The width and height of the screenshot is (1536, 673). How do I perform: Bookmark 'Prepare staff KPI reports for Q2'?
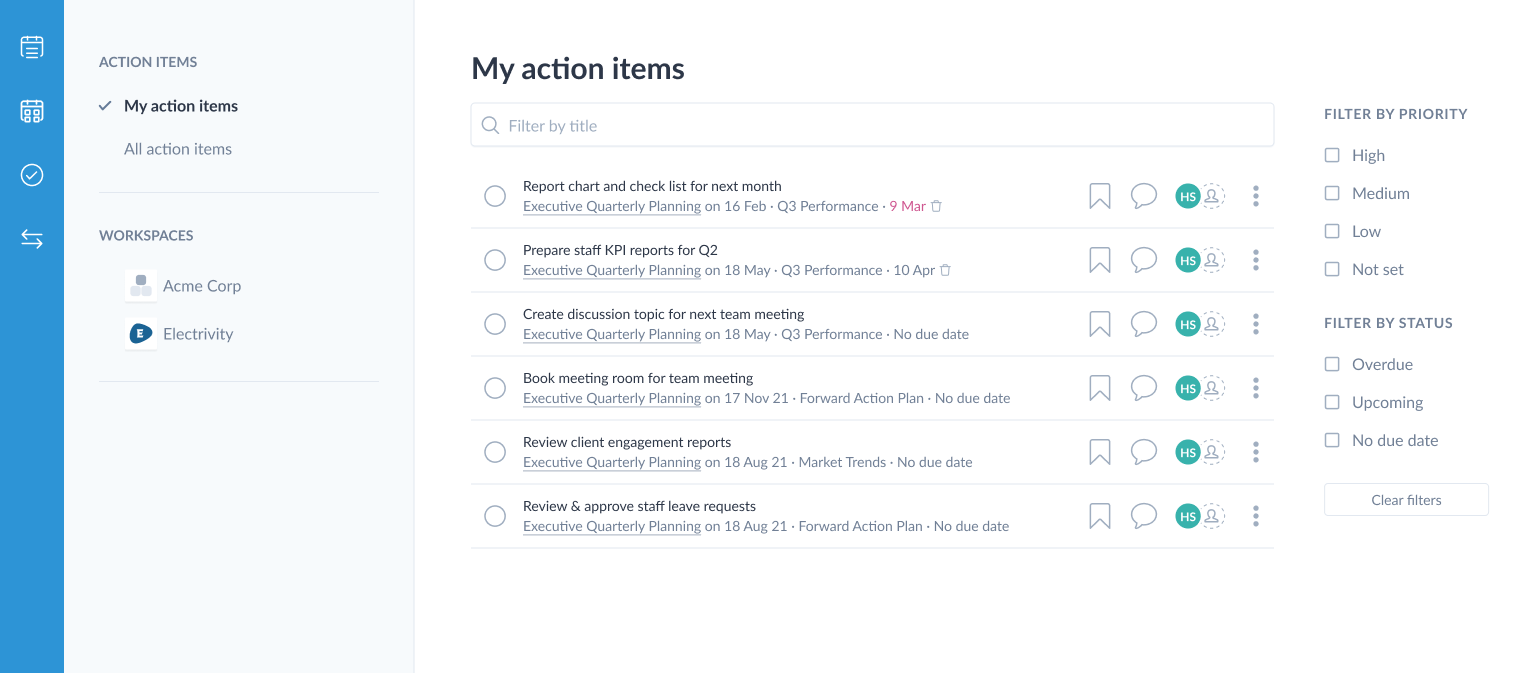(1100, 260)
